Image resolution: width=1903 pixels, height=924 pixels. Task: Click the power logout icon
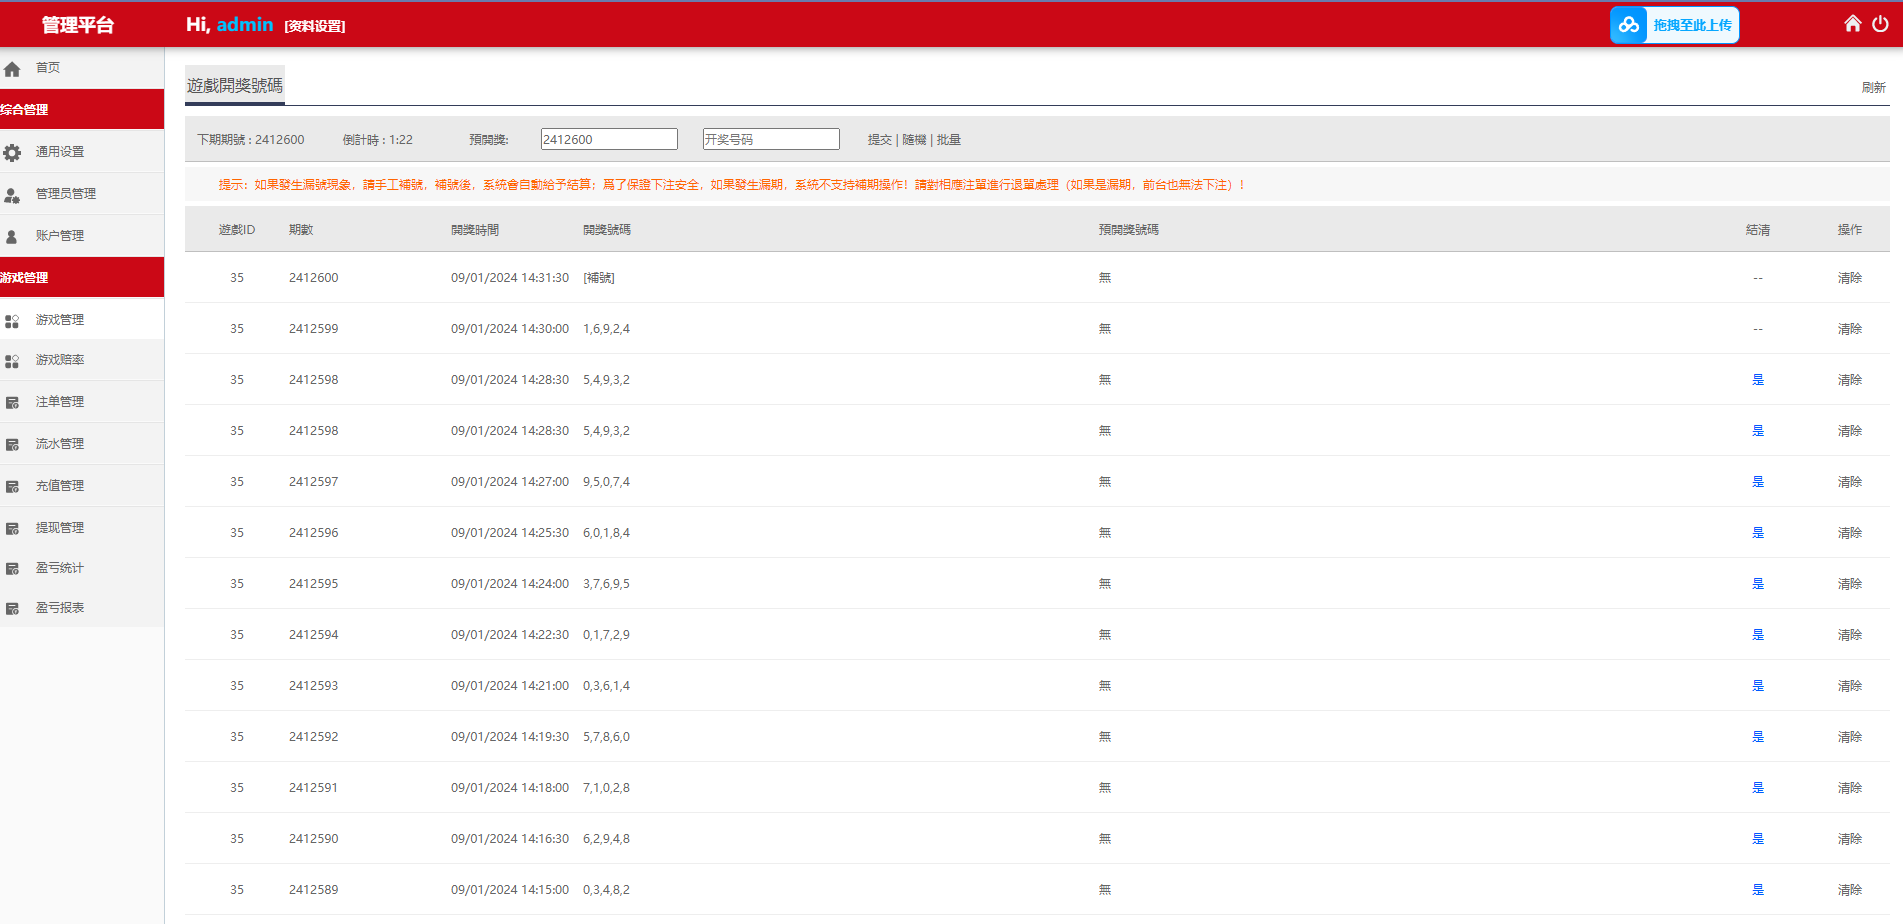[1880, 24]
